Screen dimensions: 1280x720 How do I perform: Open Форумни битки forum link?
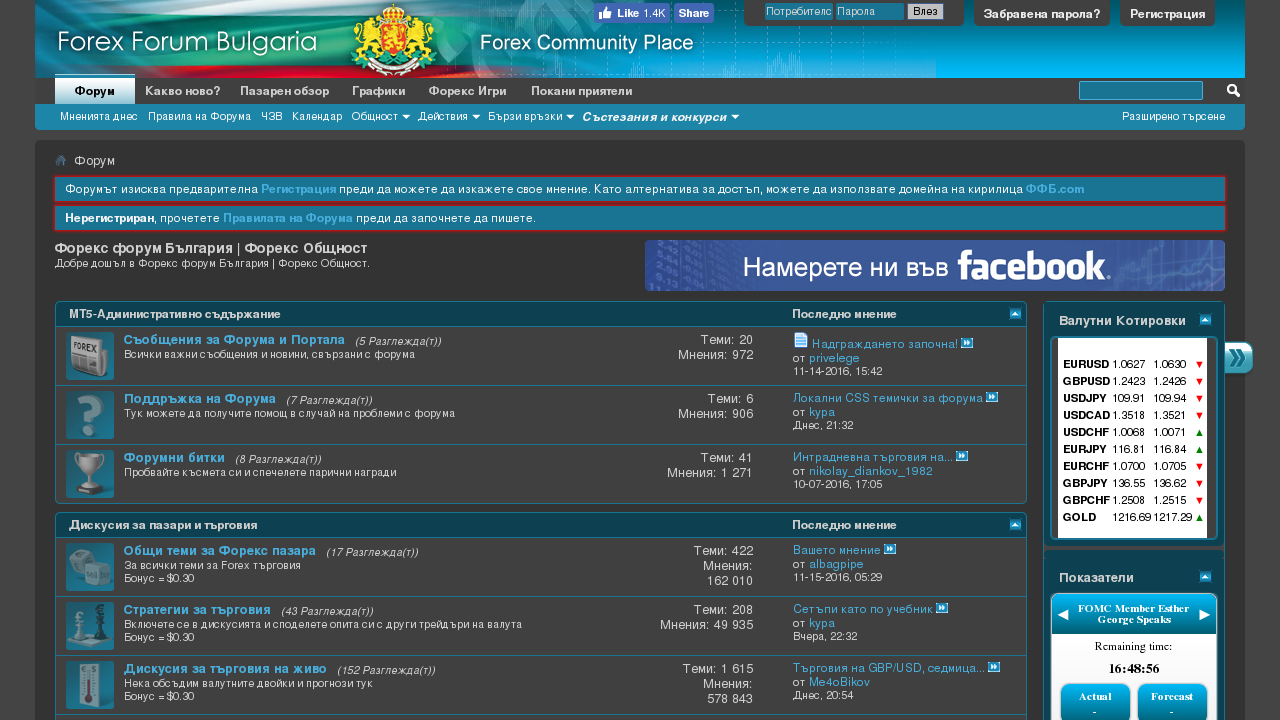click(x=174, y=457)
